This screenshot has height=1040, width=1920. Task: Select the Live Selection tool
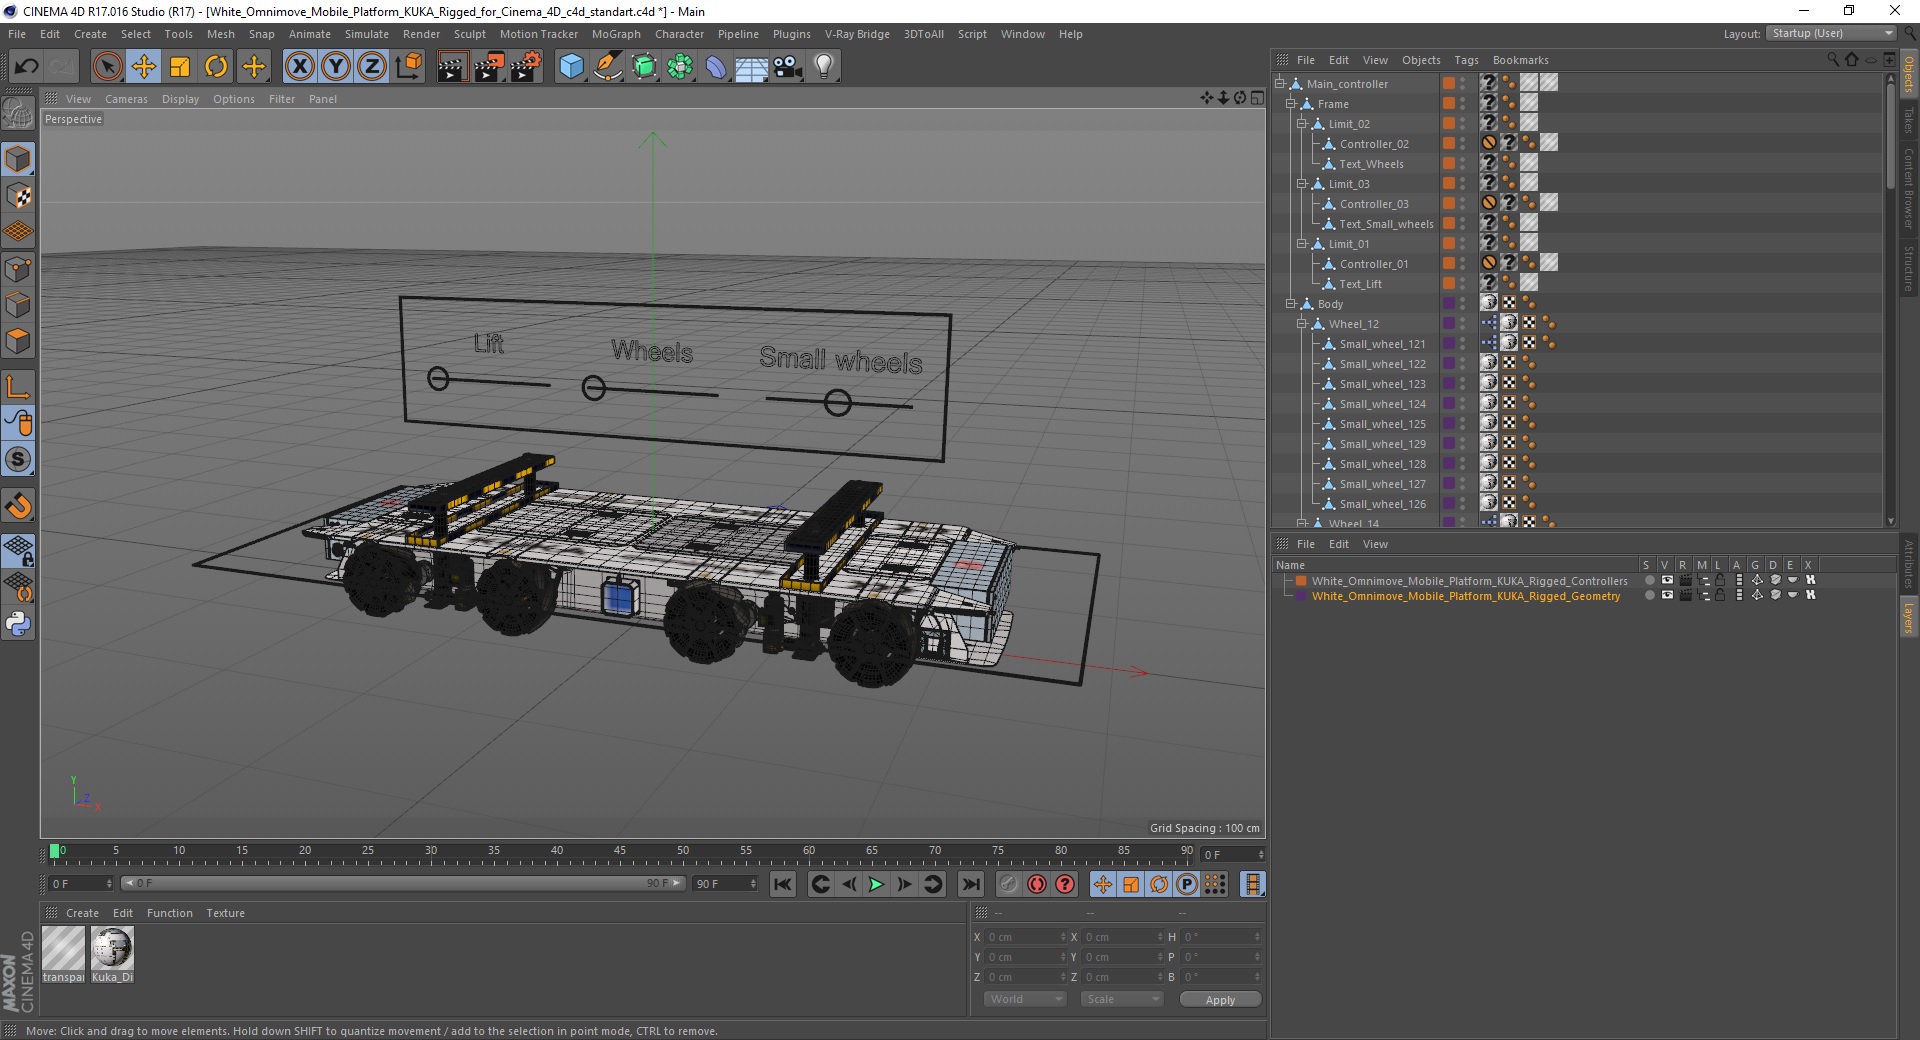click(x=107, y=67)
